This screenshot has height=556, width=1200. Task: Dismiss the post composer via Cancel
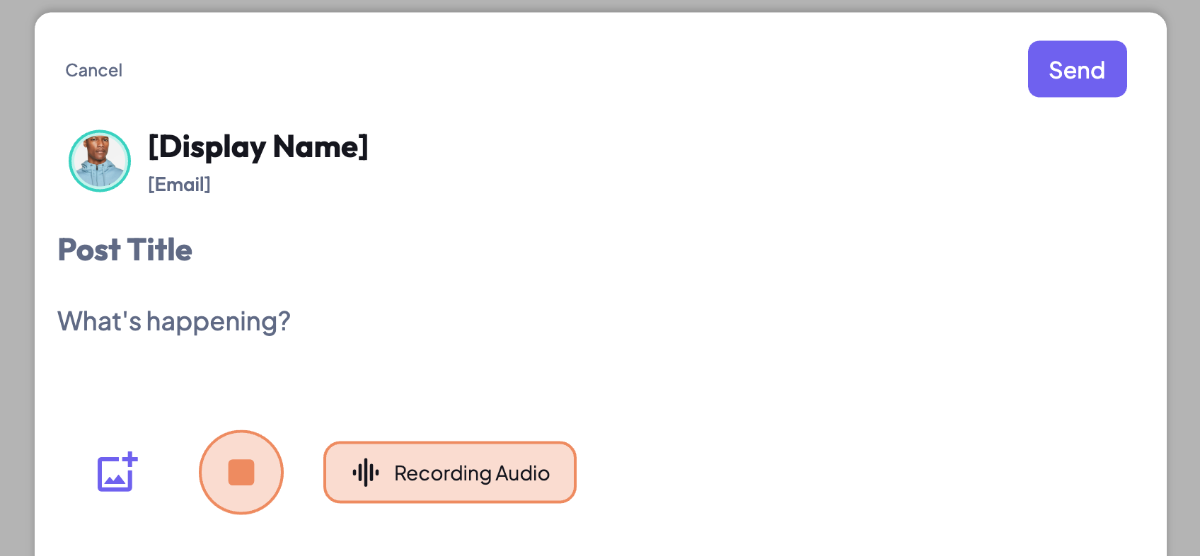pos(94,70)
